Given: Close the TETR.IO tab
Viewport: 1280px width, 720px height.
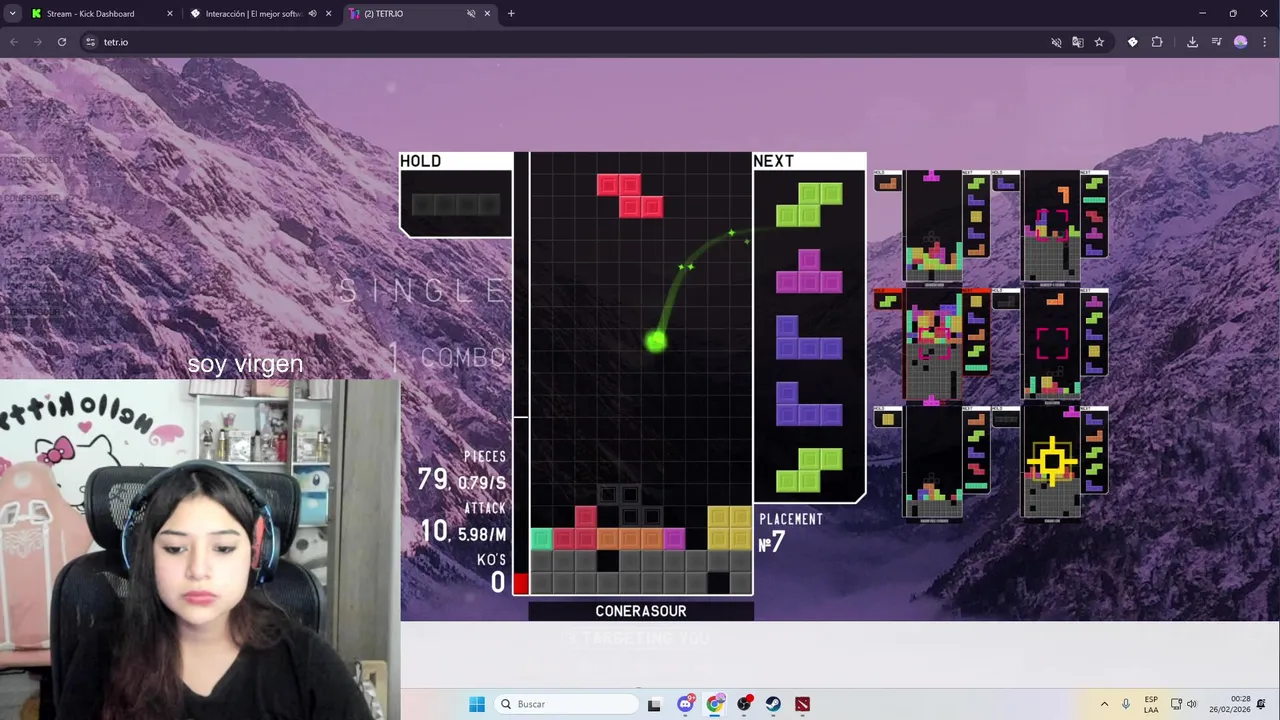Looking at the screenshot, I should coord(487,14).
